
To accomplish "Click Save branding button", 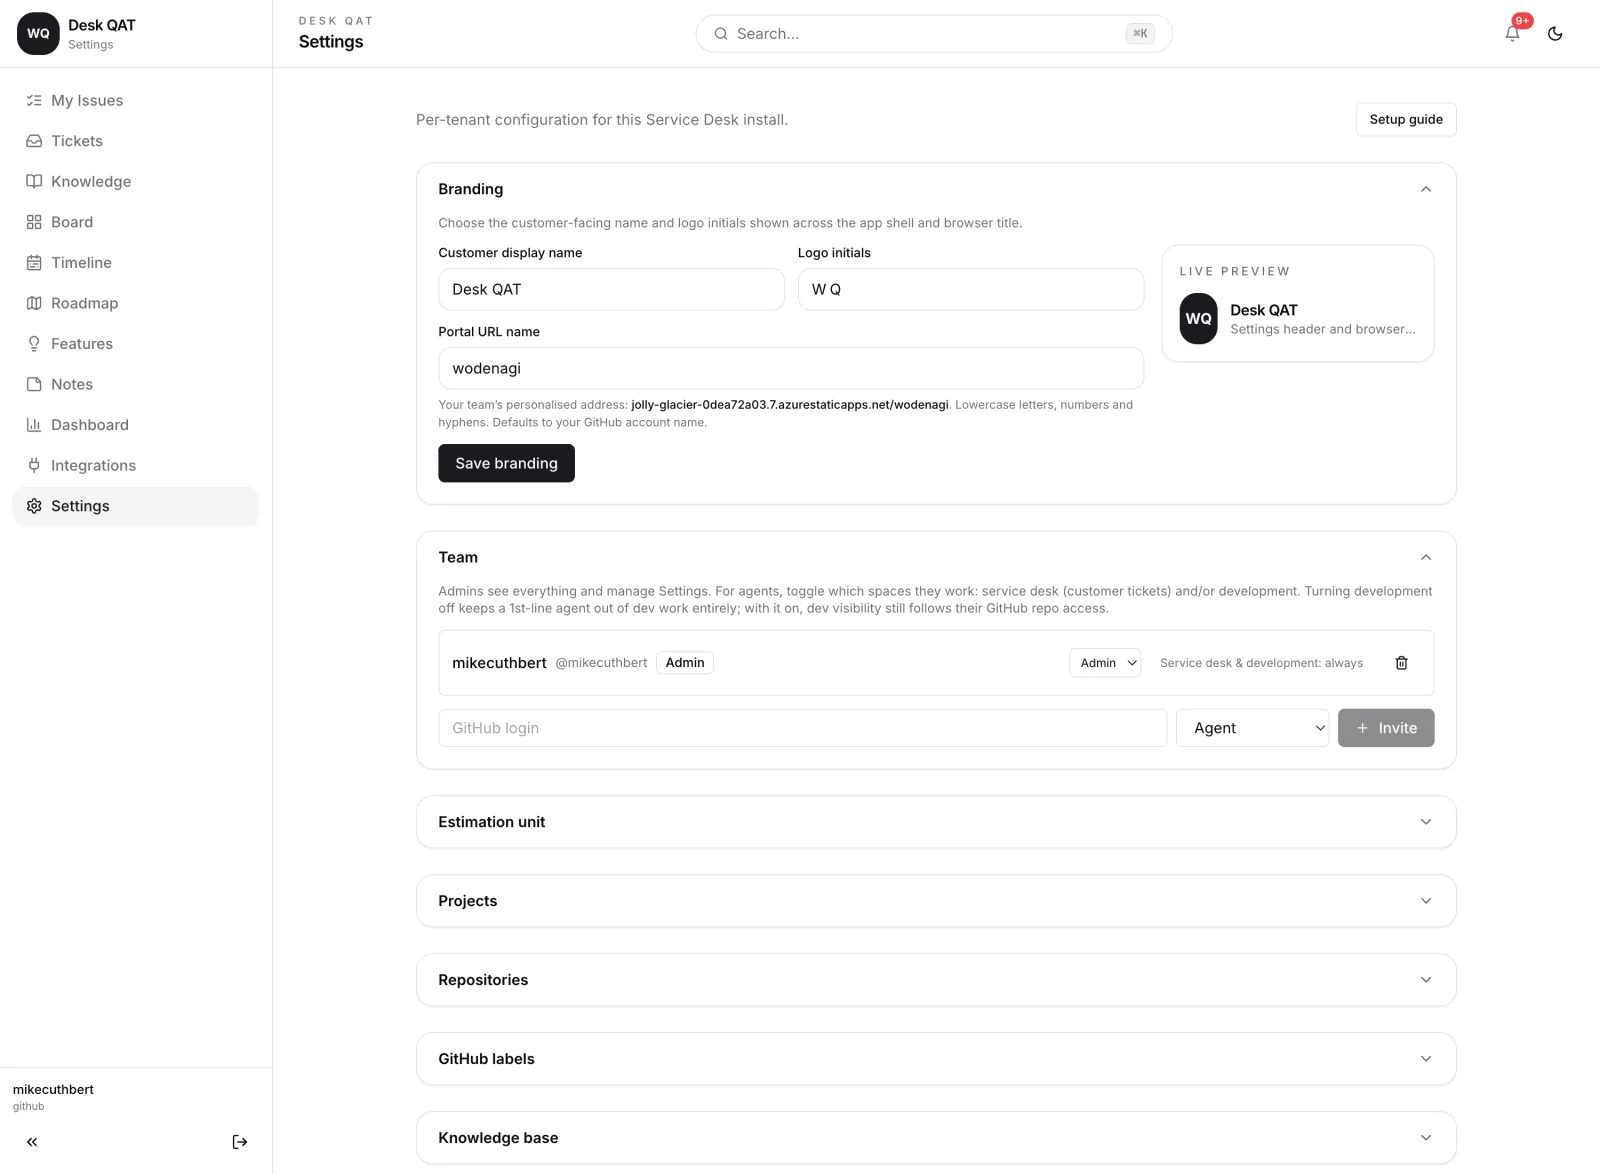I will pyautogui.click(x=506, y=463).
